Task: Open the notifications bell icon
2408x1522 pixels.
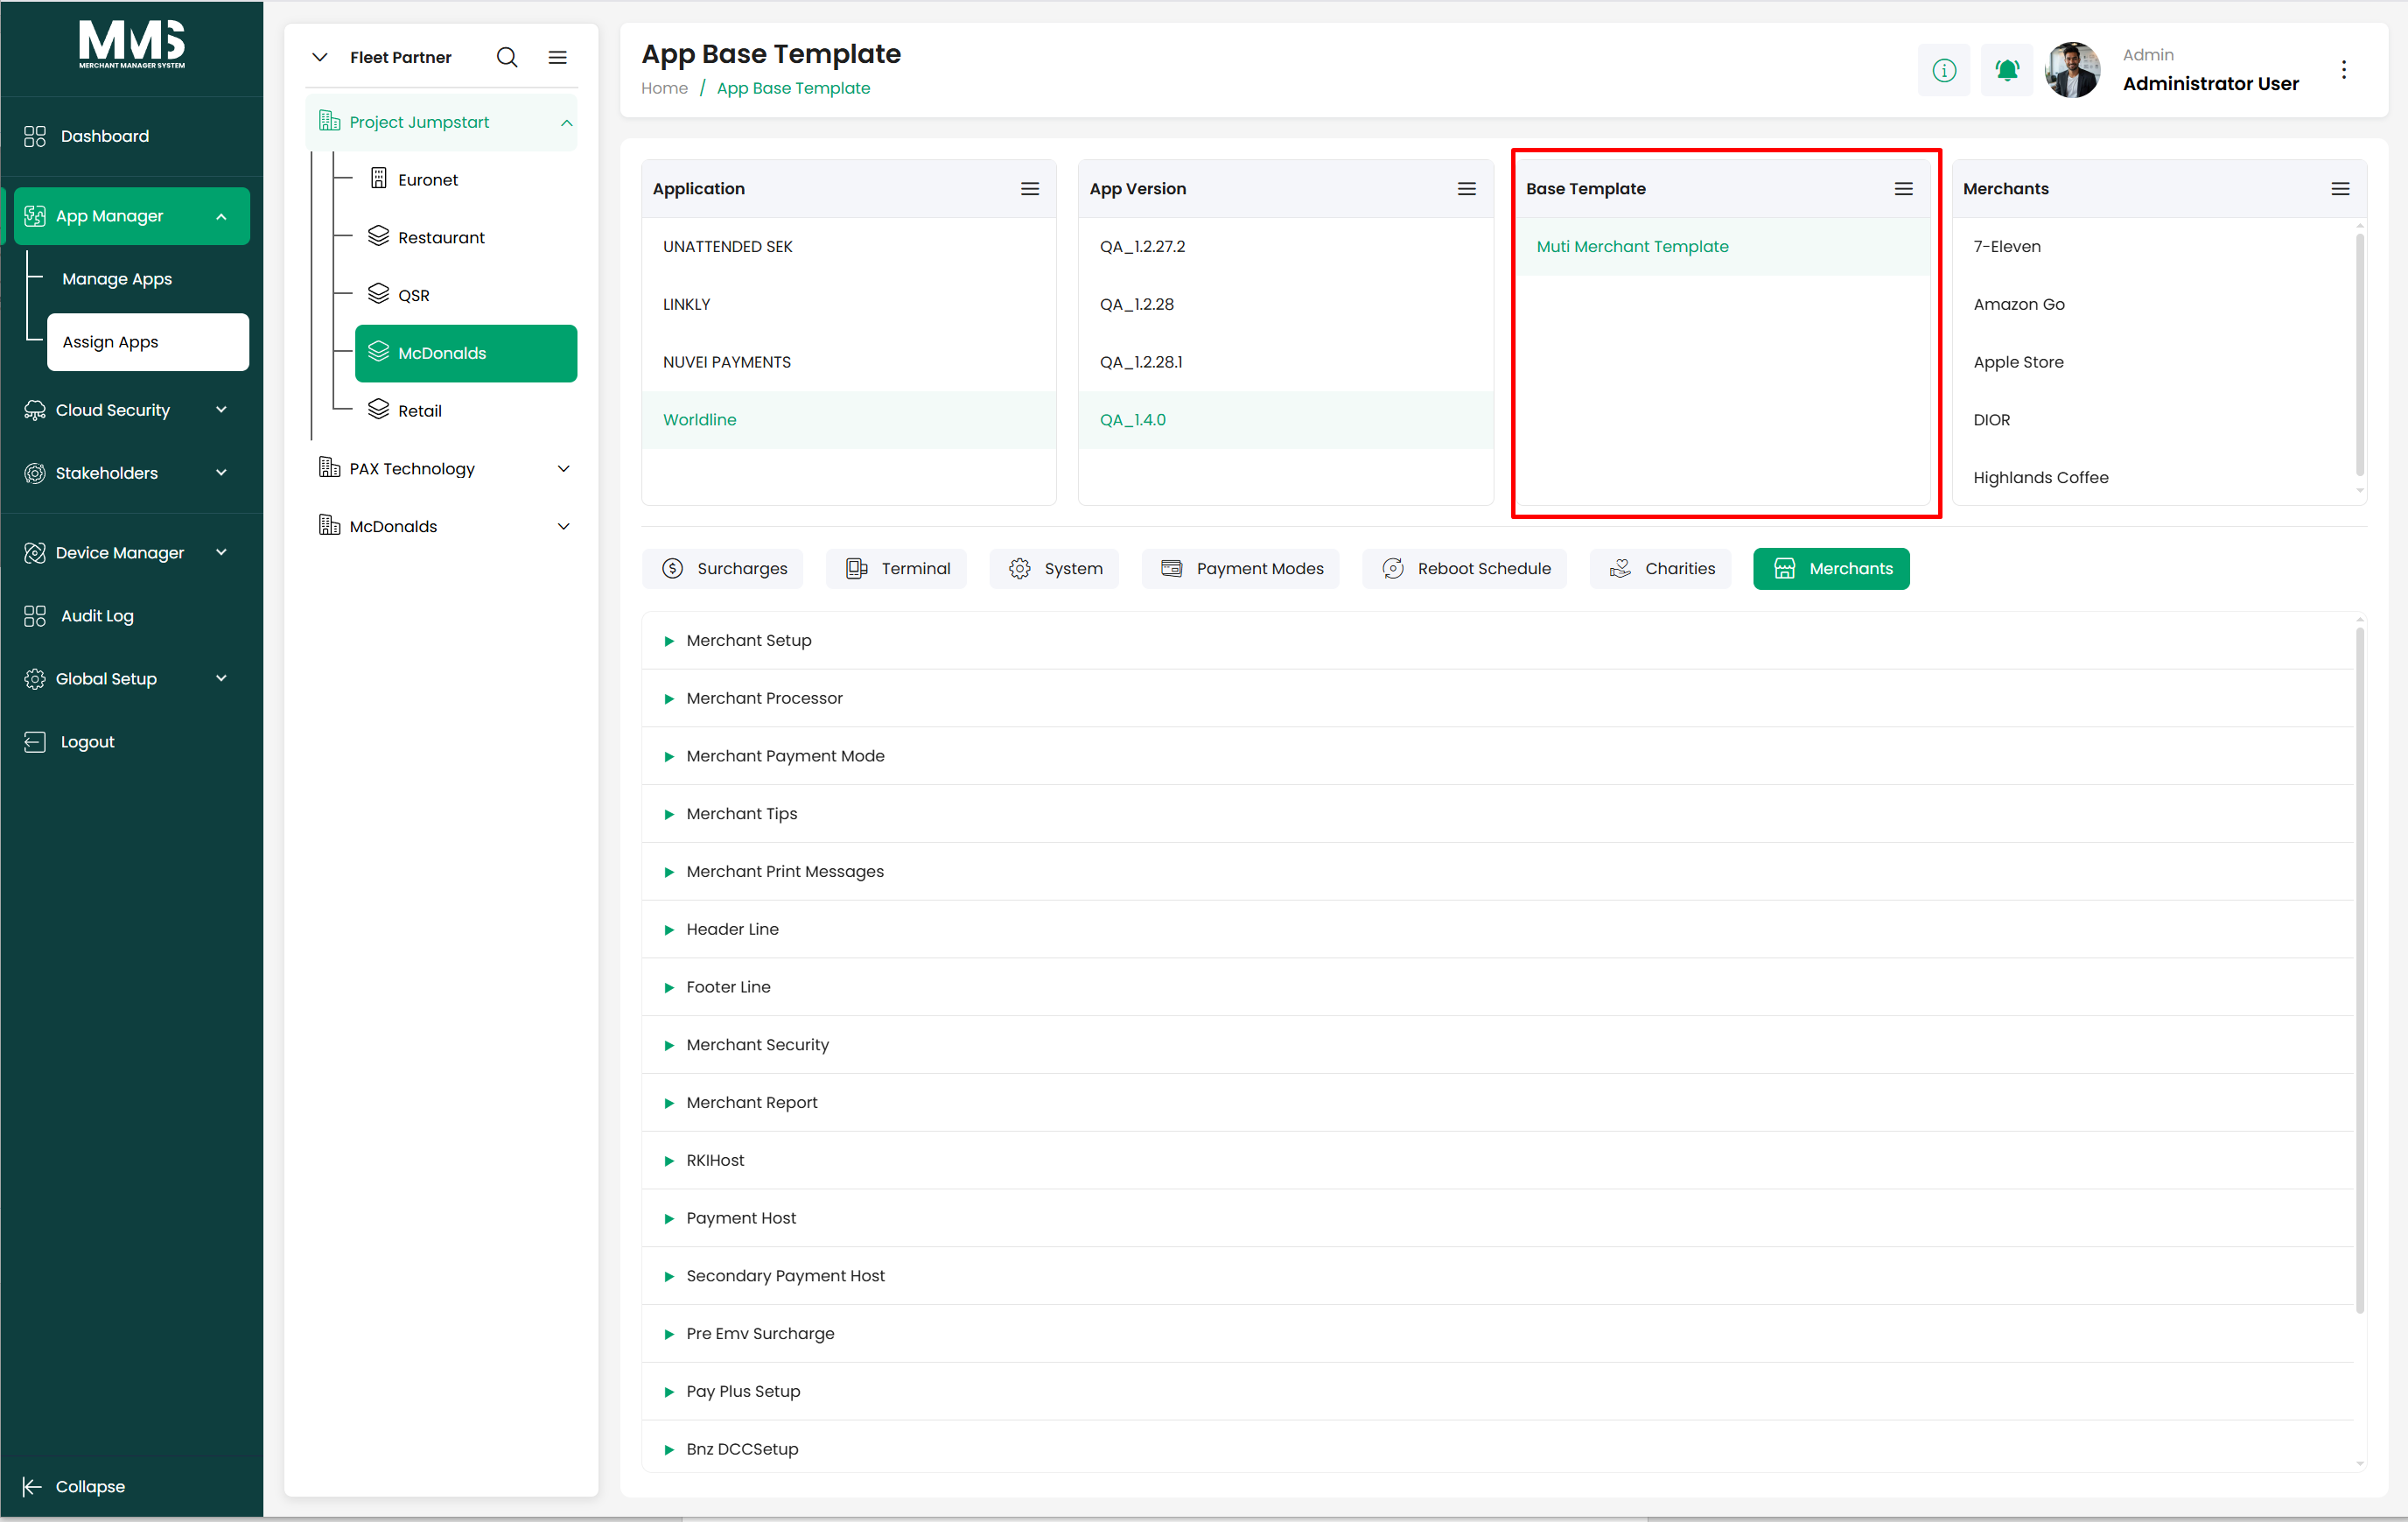Action: pyautogui.click(x=2007, y=70)
